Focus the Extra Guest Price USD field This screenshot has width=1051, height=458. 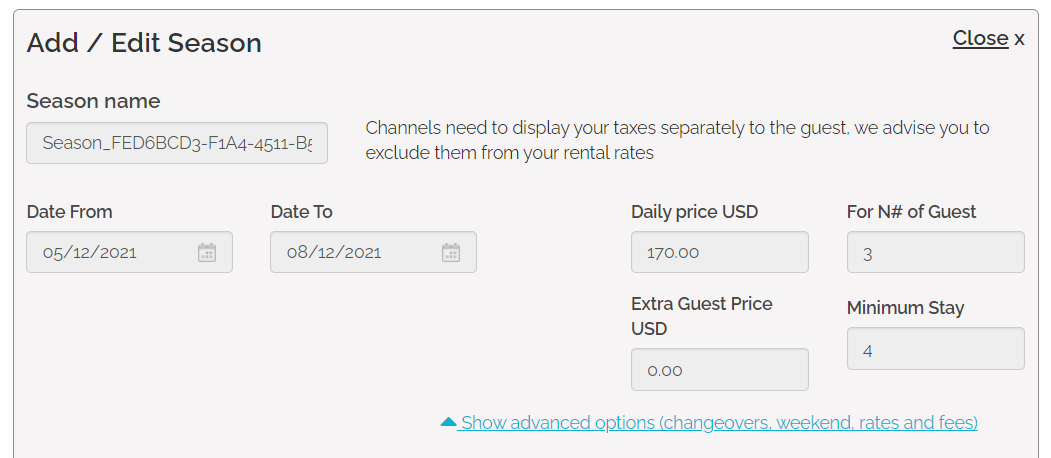pyautogui.click(x=719, y=369)
